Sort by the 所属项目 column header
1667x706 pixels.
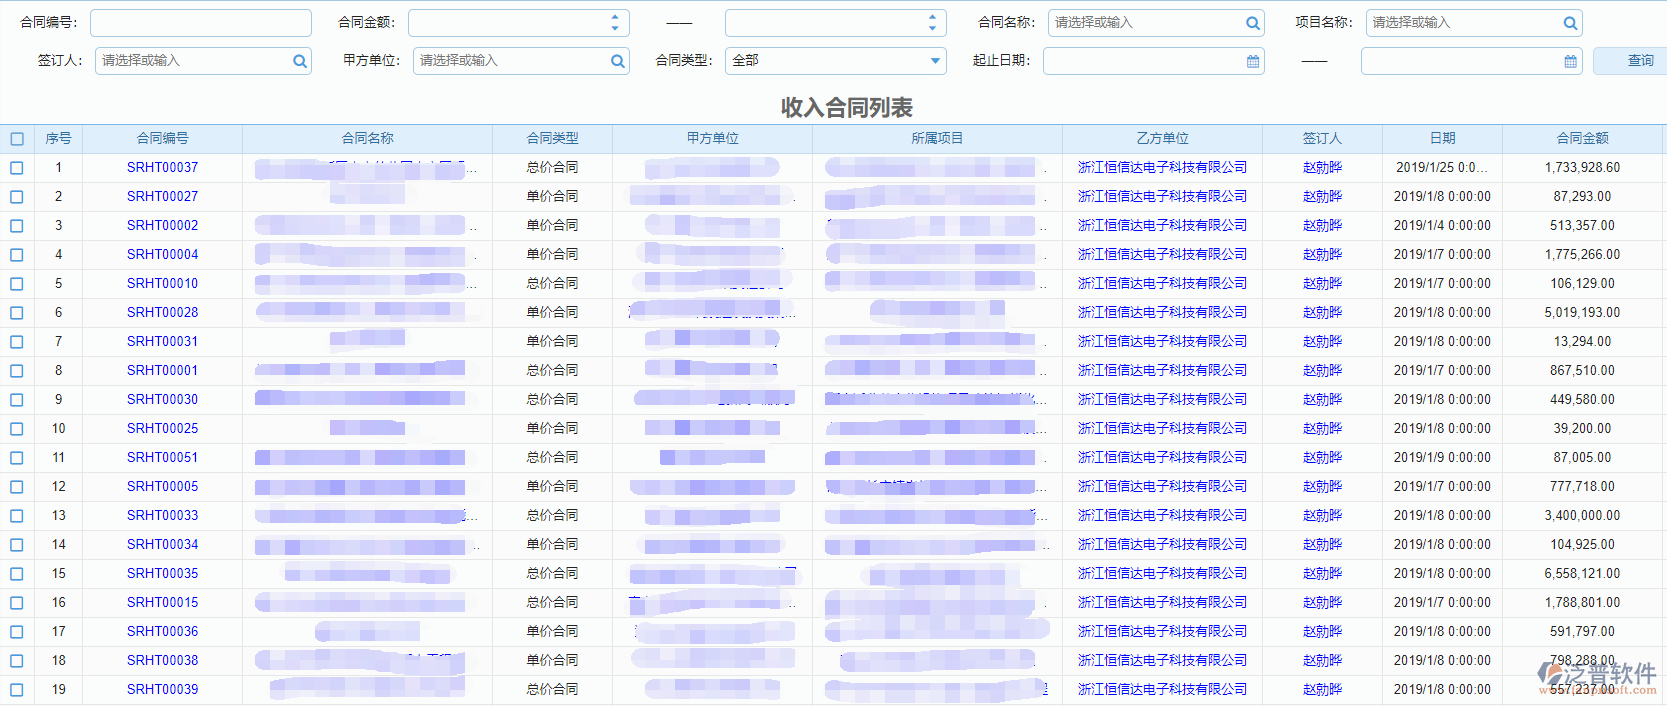point(937,139)
